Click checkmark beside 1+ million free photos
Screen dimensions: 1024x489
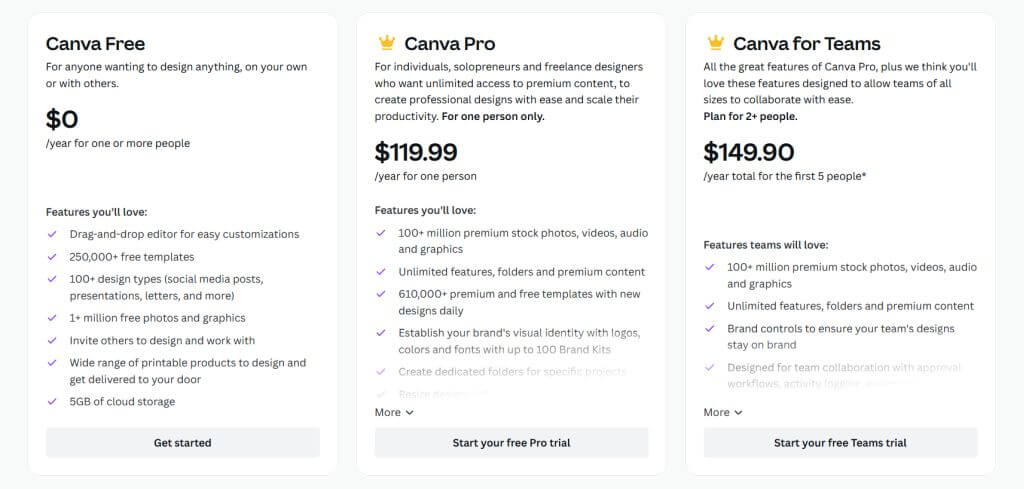(x=52, y=318)
